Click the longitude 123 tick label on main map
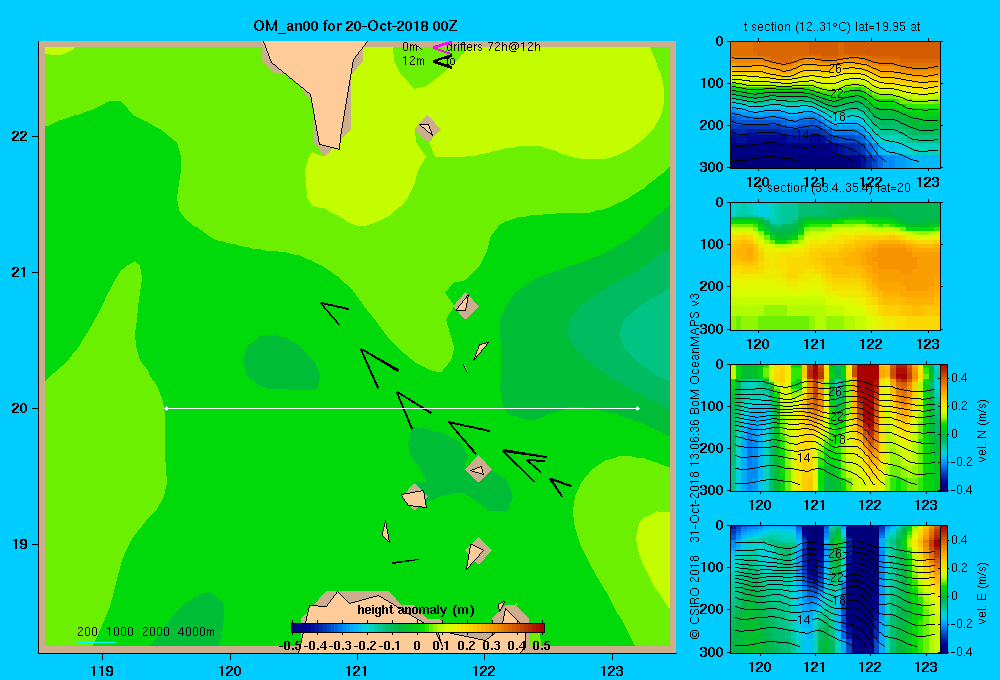Screen dimensions: 1000x680 pos(612,670)
